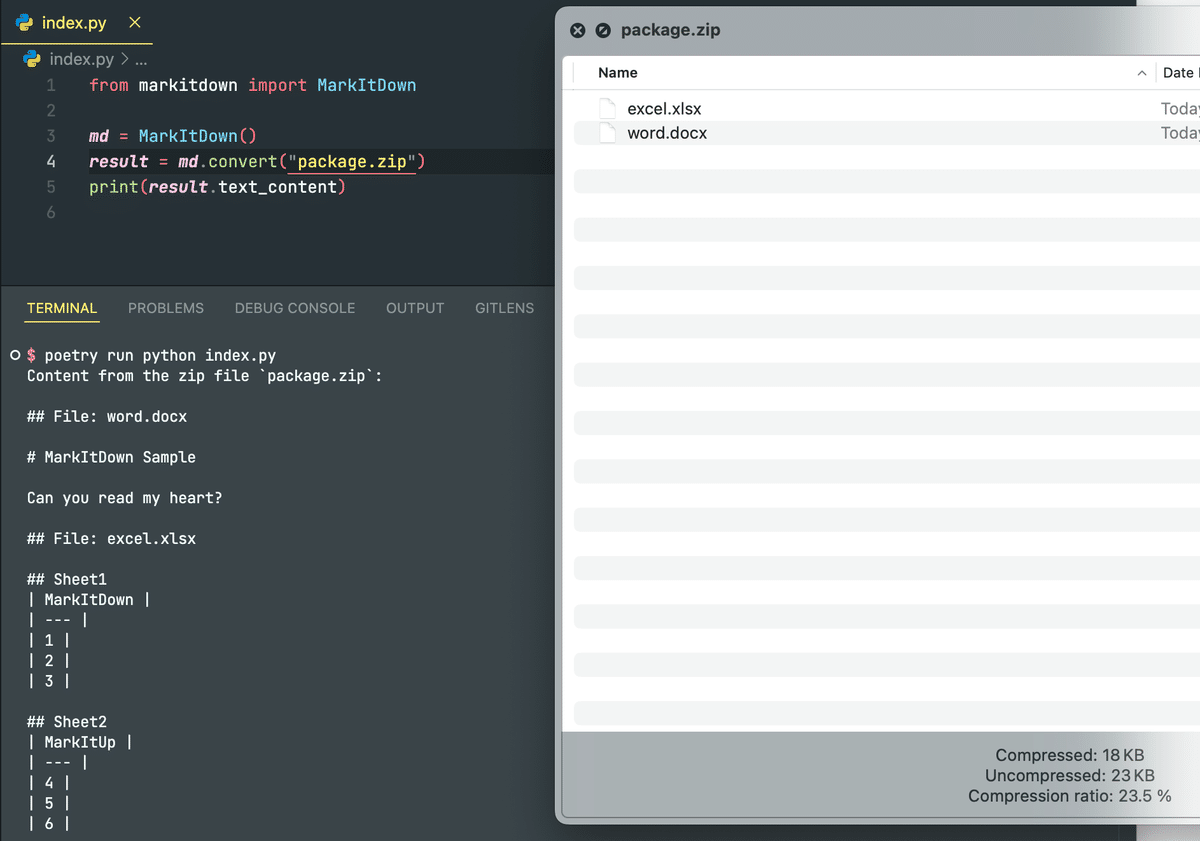Click the word.docx file icon

(x=607, y=133)
